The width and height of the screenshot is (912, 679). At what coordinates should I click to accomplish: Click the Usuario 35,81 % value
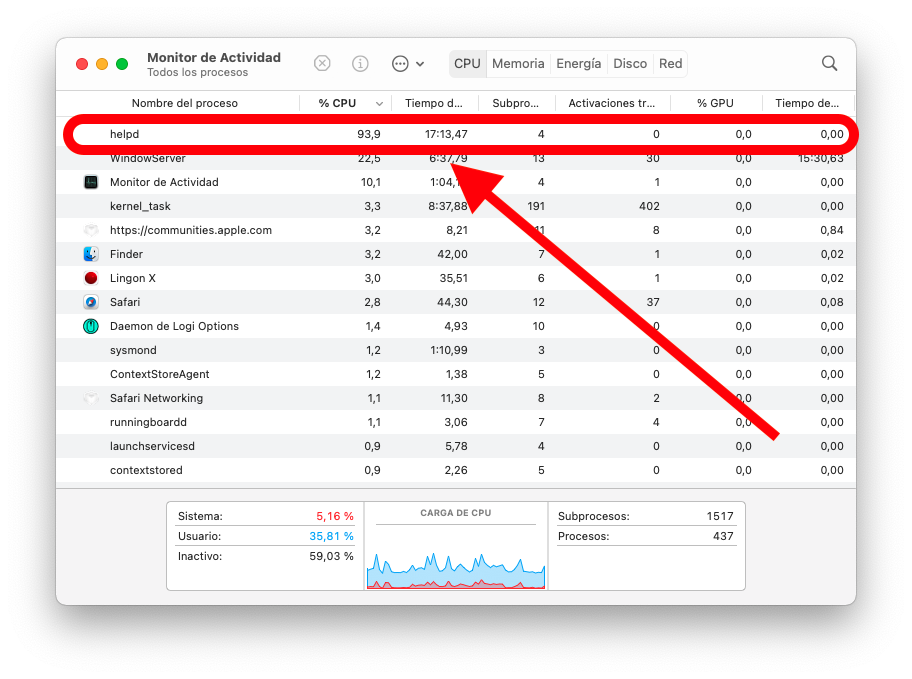[332, 536]
